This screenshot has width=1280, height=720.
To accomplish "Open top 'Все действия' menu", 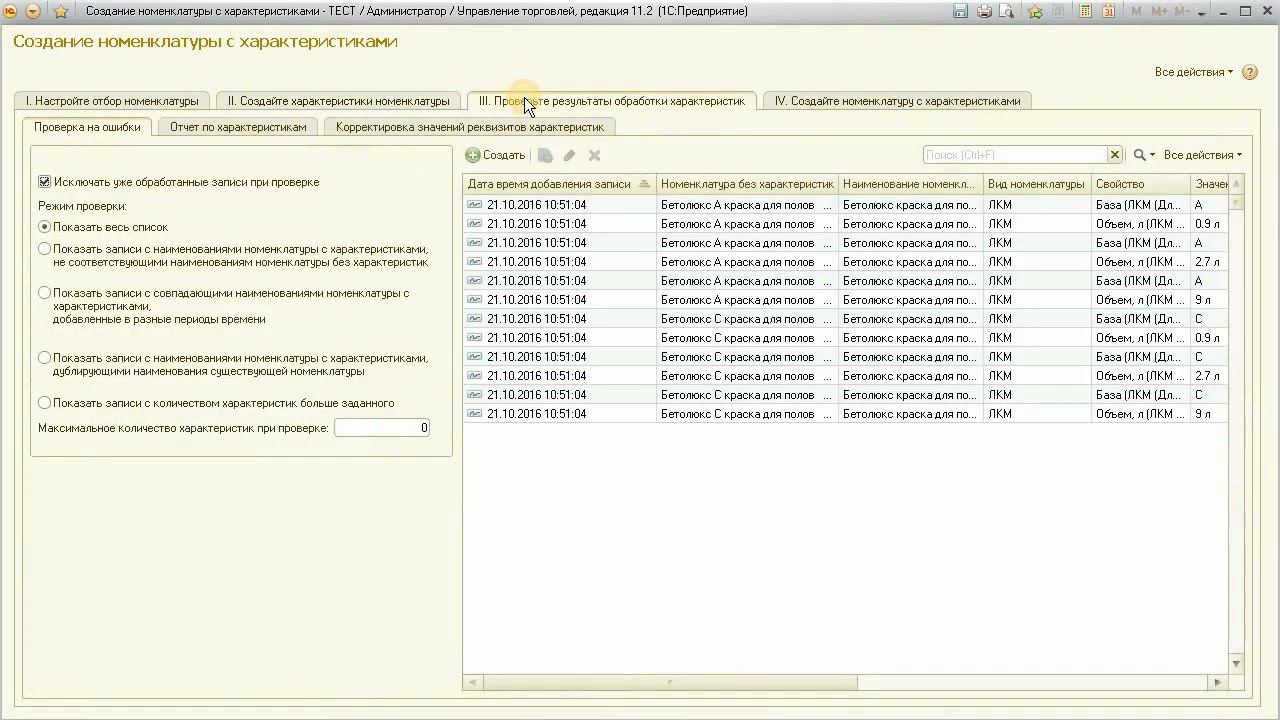I will (x=1194, y=72).
